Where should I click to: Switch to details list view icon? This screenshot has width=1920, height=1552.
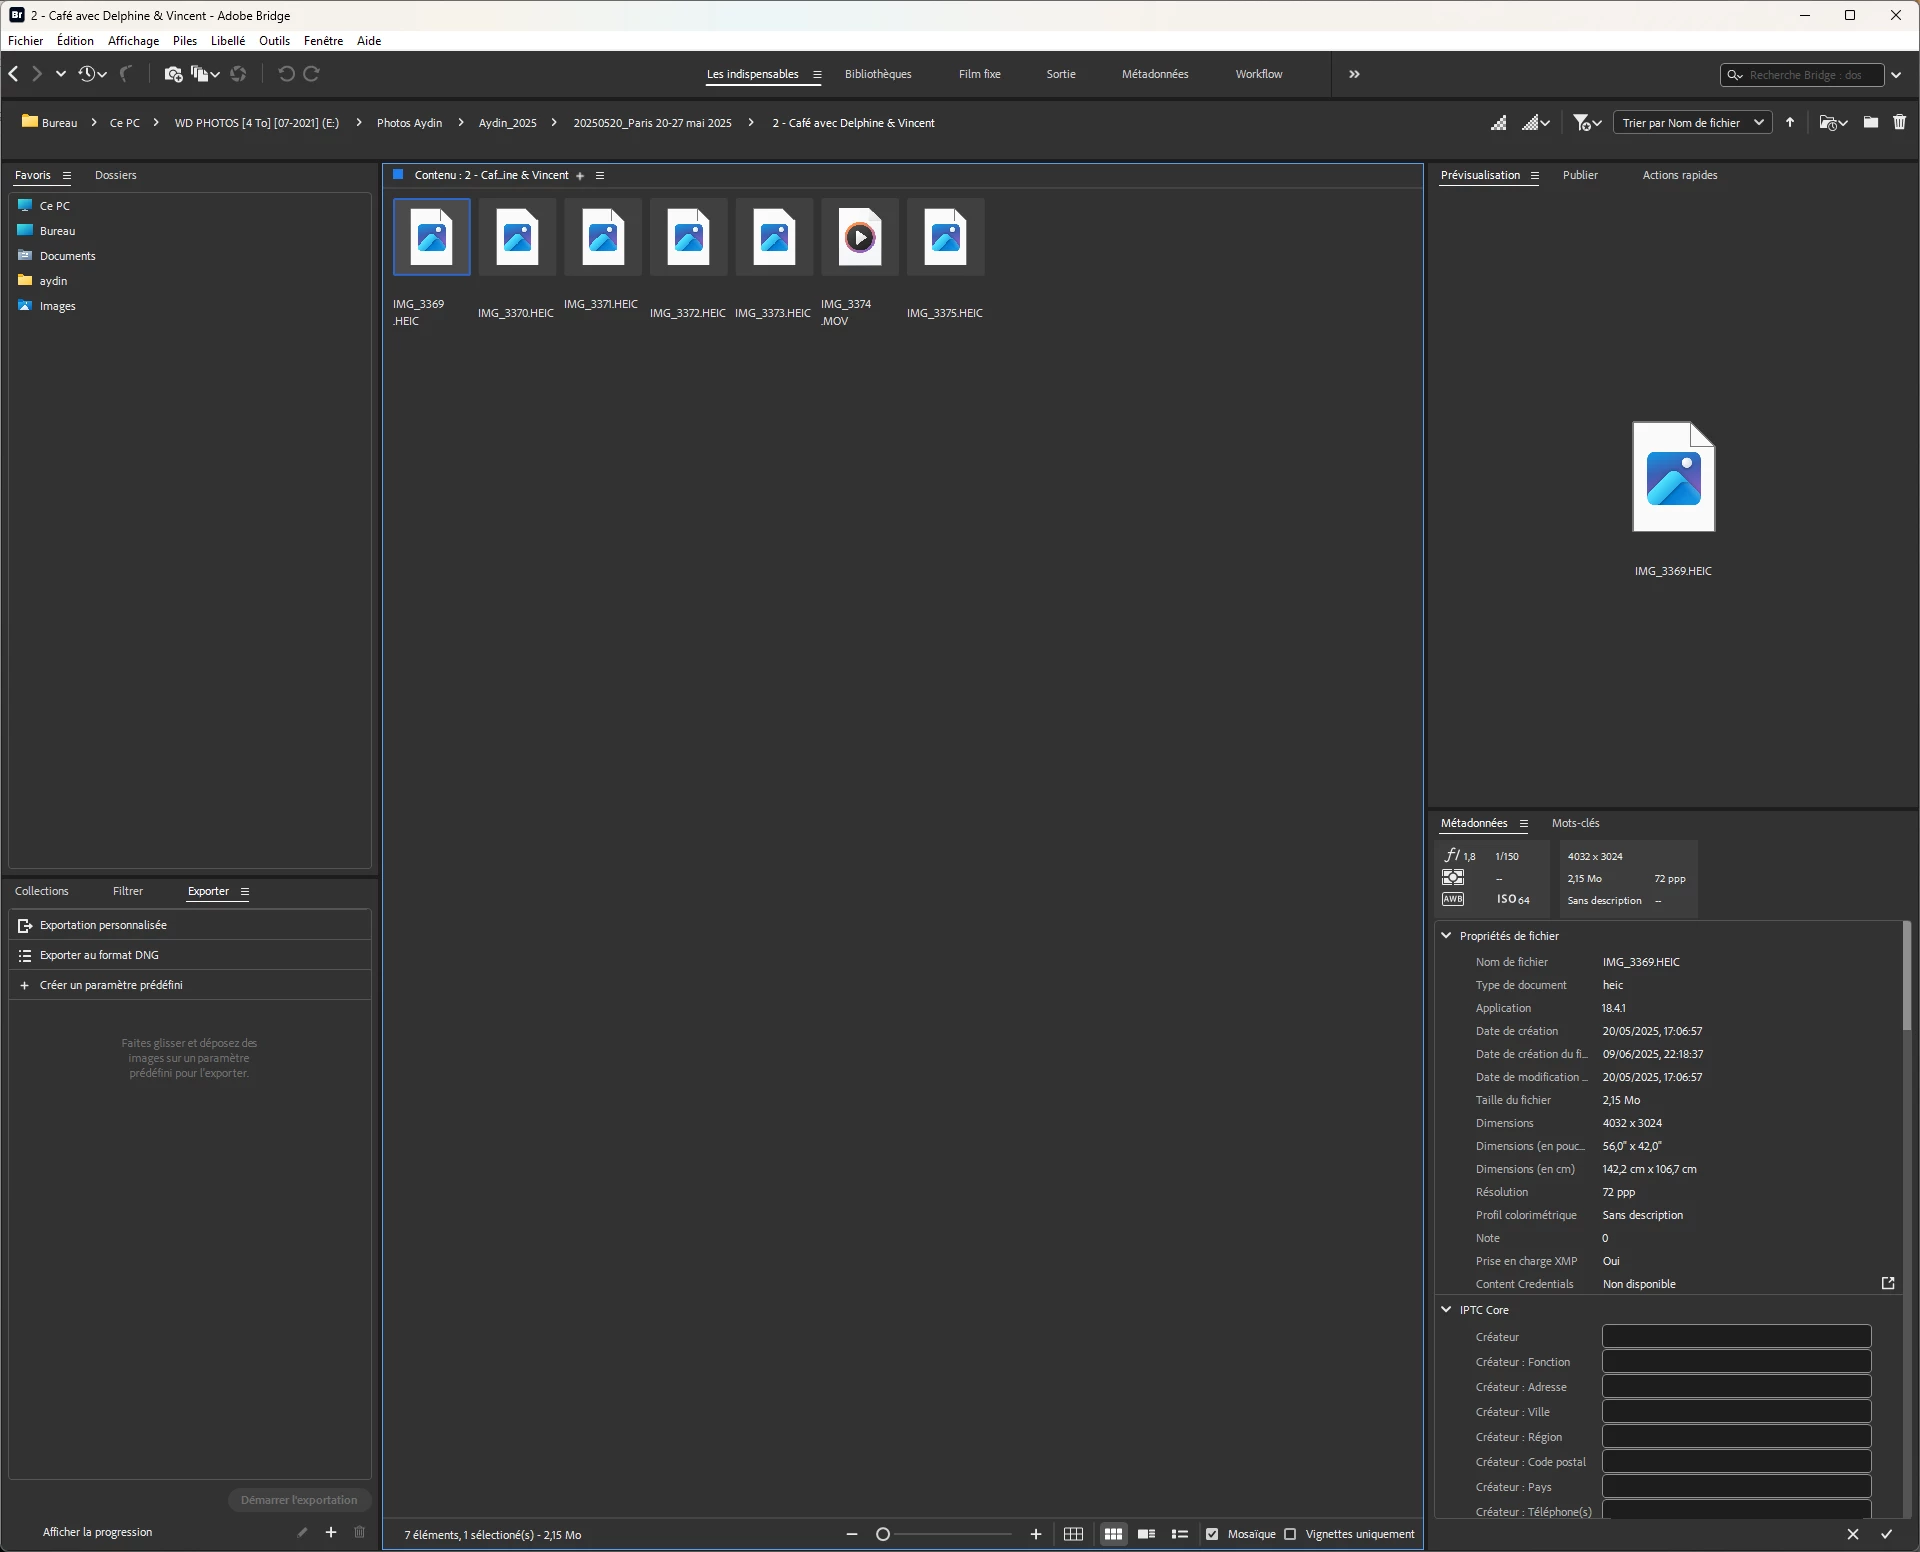click(x=1180, y=1534)
